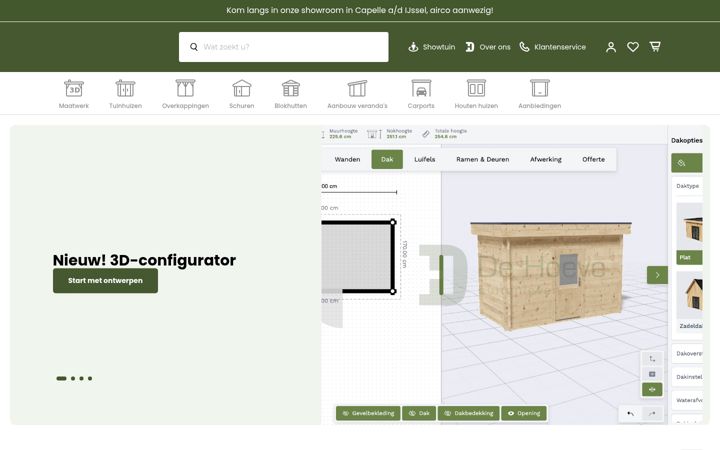
Task: Click the redo arrow in configurator
Action: pyautogui.click(x=652, y=414)
